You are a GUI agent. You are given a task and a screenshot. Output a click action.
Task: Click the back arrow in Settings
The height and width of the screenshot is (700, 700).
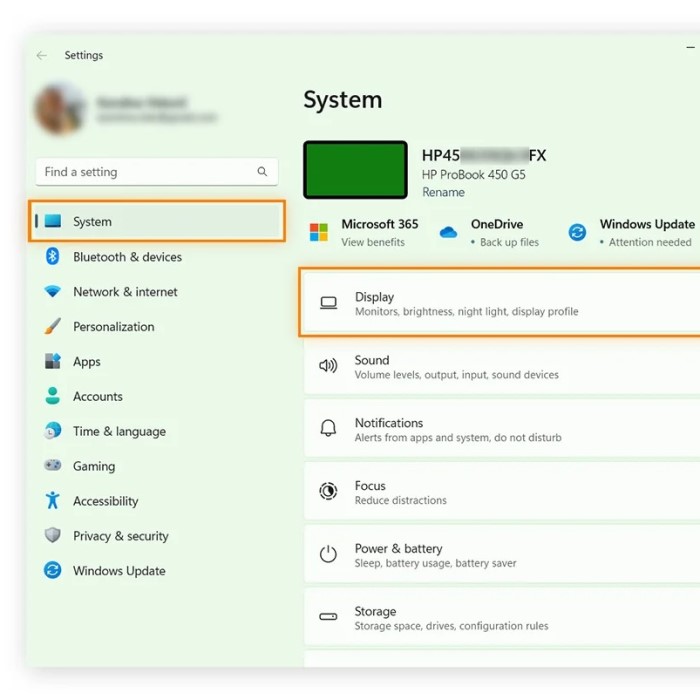41,56
